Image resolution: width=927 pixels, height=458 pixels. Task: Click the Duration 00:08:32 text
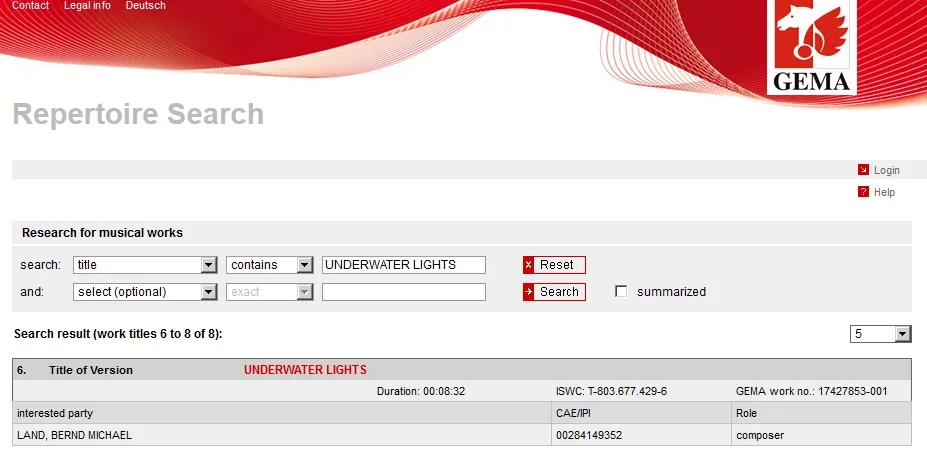click(x=421, y=391)
